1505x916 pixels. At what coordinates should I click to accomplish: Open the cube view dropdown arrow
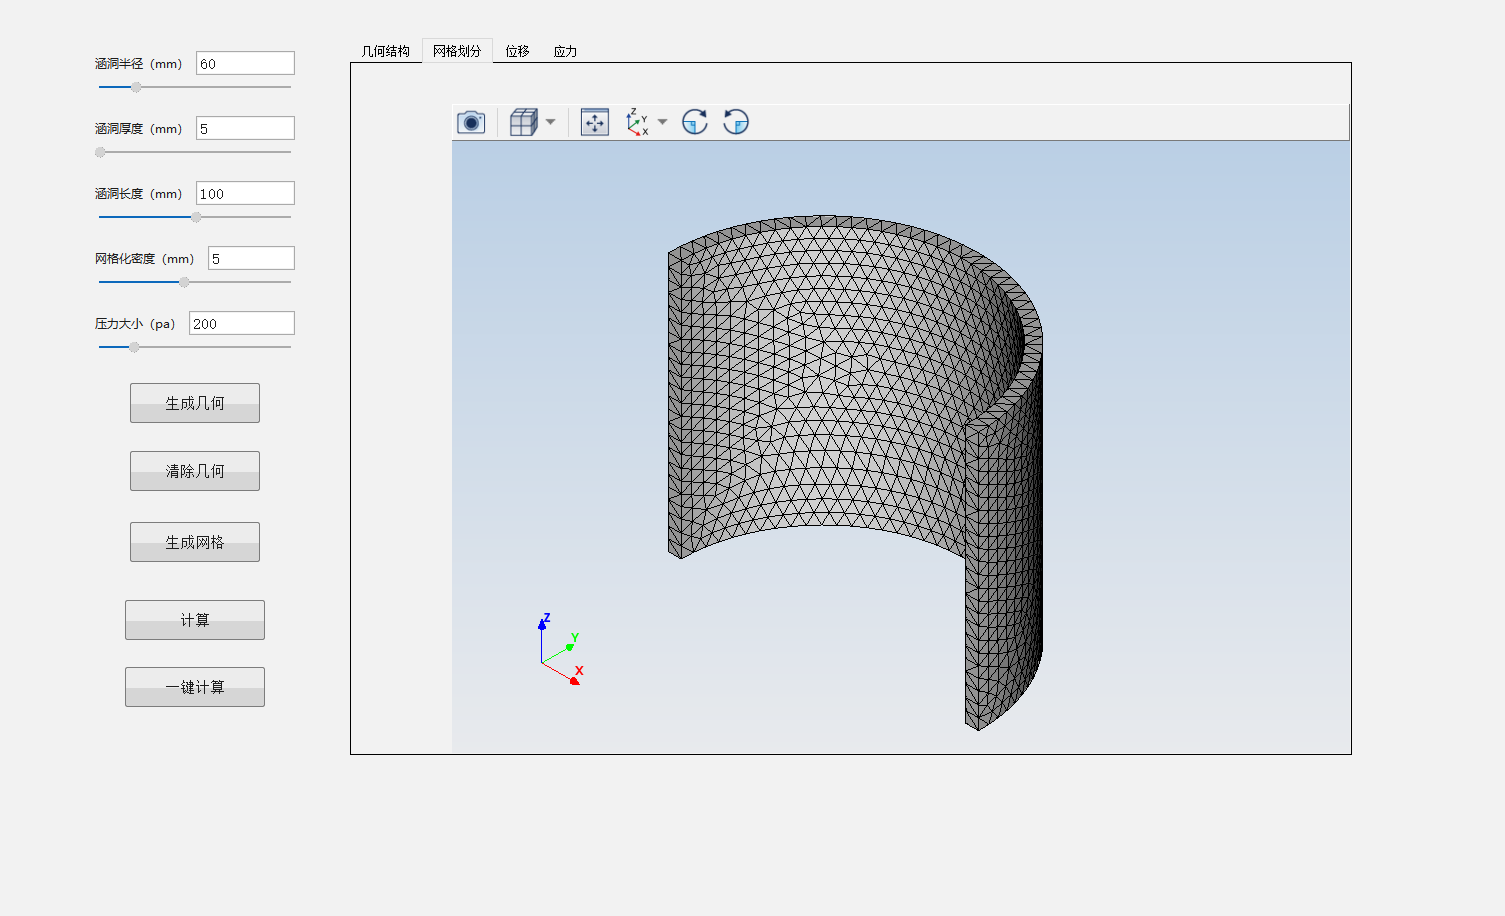[x=550, y=122]
